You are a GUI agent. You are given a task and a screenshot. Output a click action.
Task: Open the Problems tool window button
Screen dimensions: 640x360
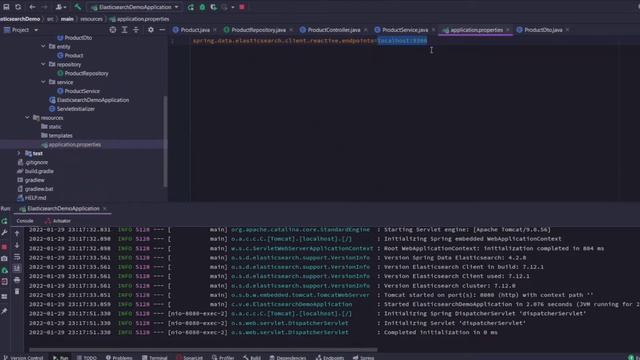119,358
